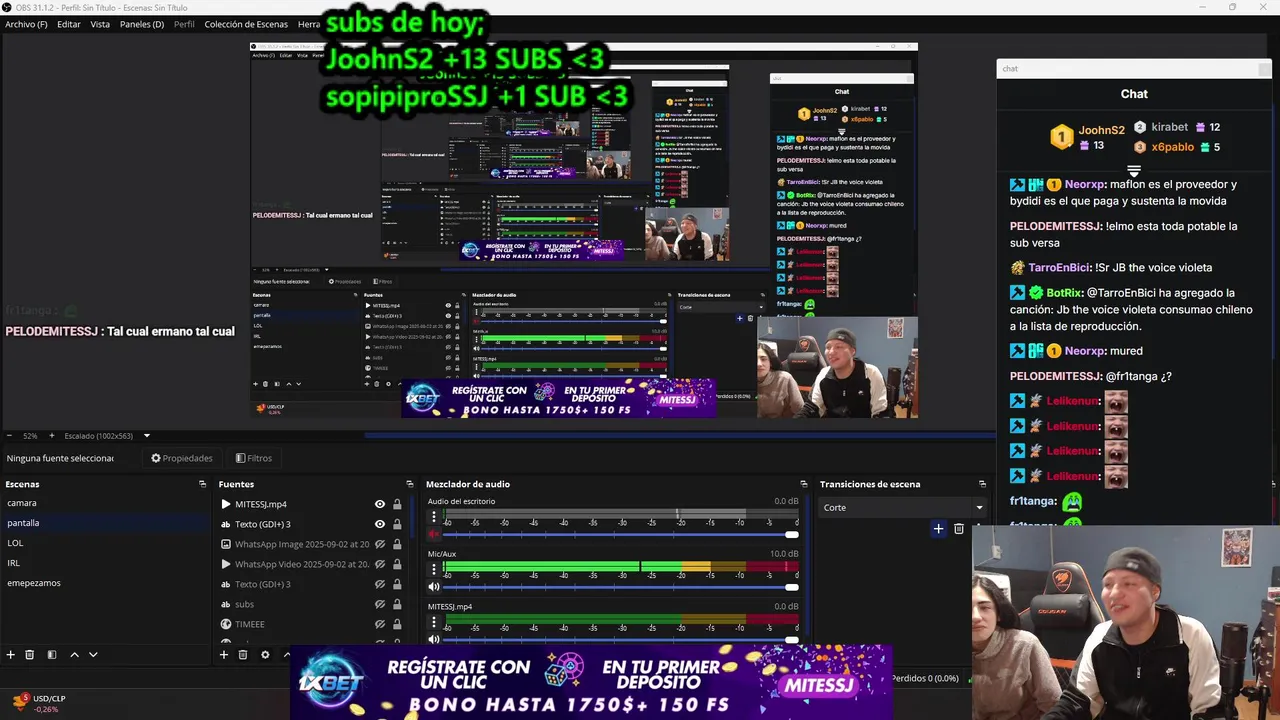Image resolution: width=1280 pixels, height=720 pixels.
Task: Open the Perfil menu
Action: click(184, 24)
